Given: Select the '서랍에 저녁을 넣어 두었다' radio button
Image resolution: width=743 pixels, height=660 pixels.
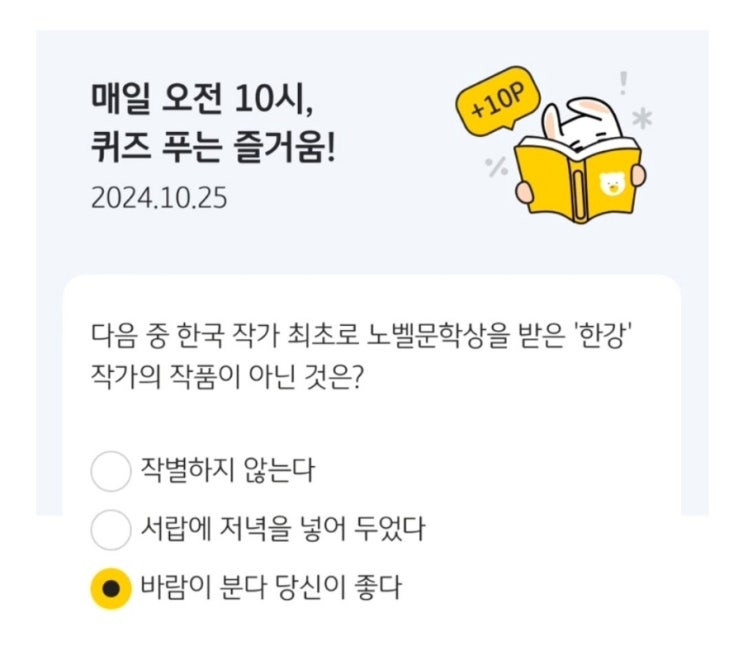Looking at the screenshot, I should point(111,530).
